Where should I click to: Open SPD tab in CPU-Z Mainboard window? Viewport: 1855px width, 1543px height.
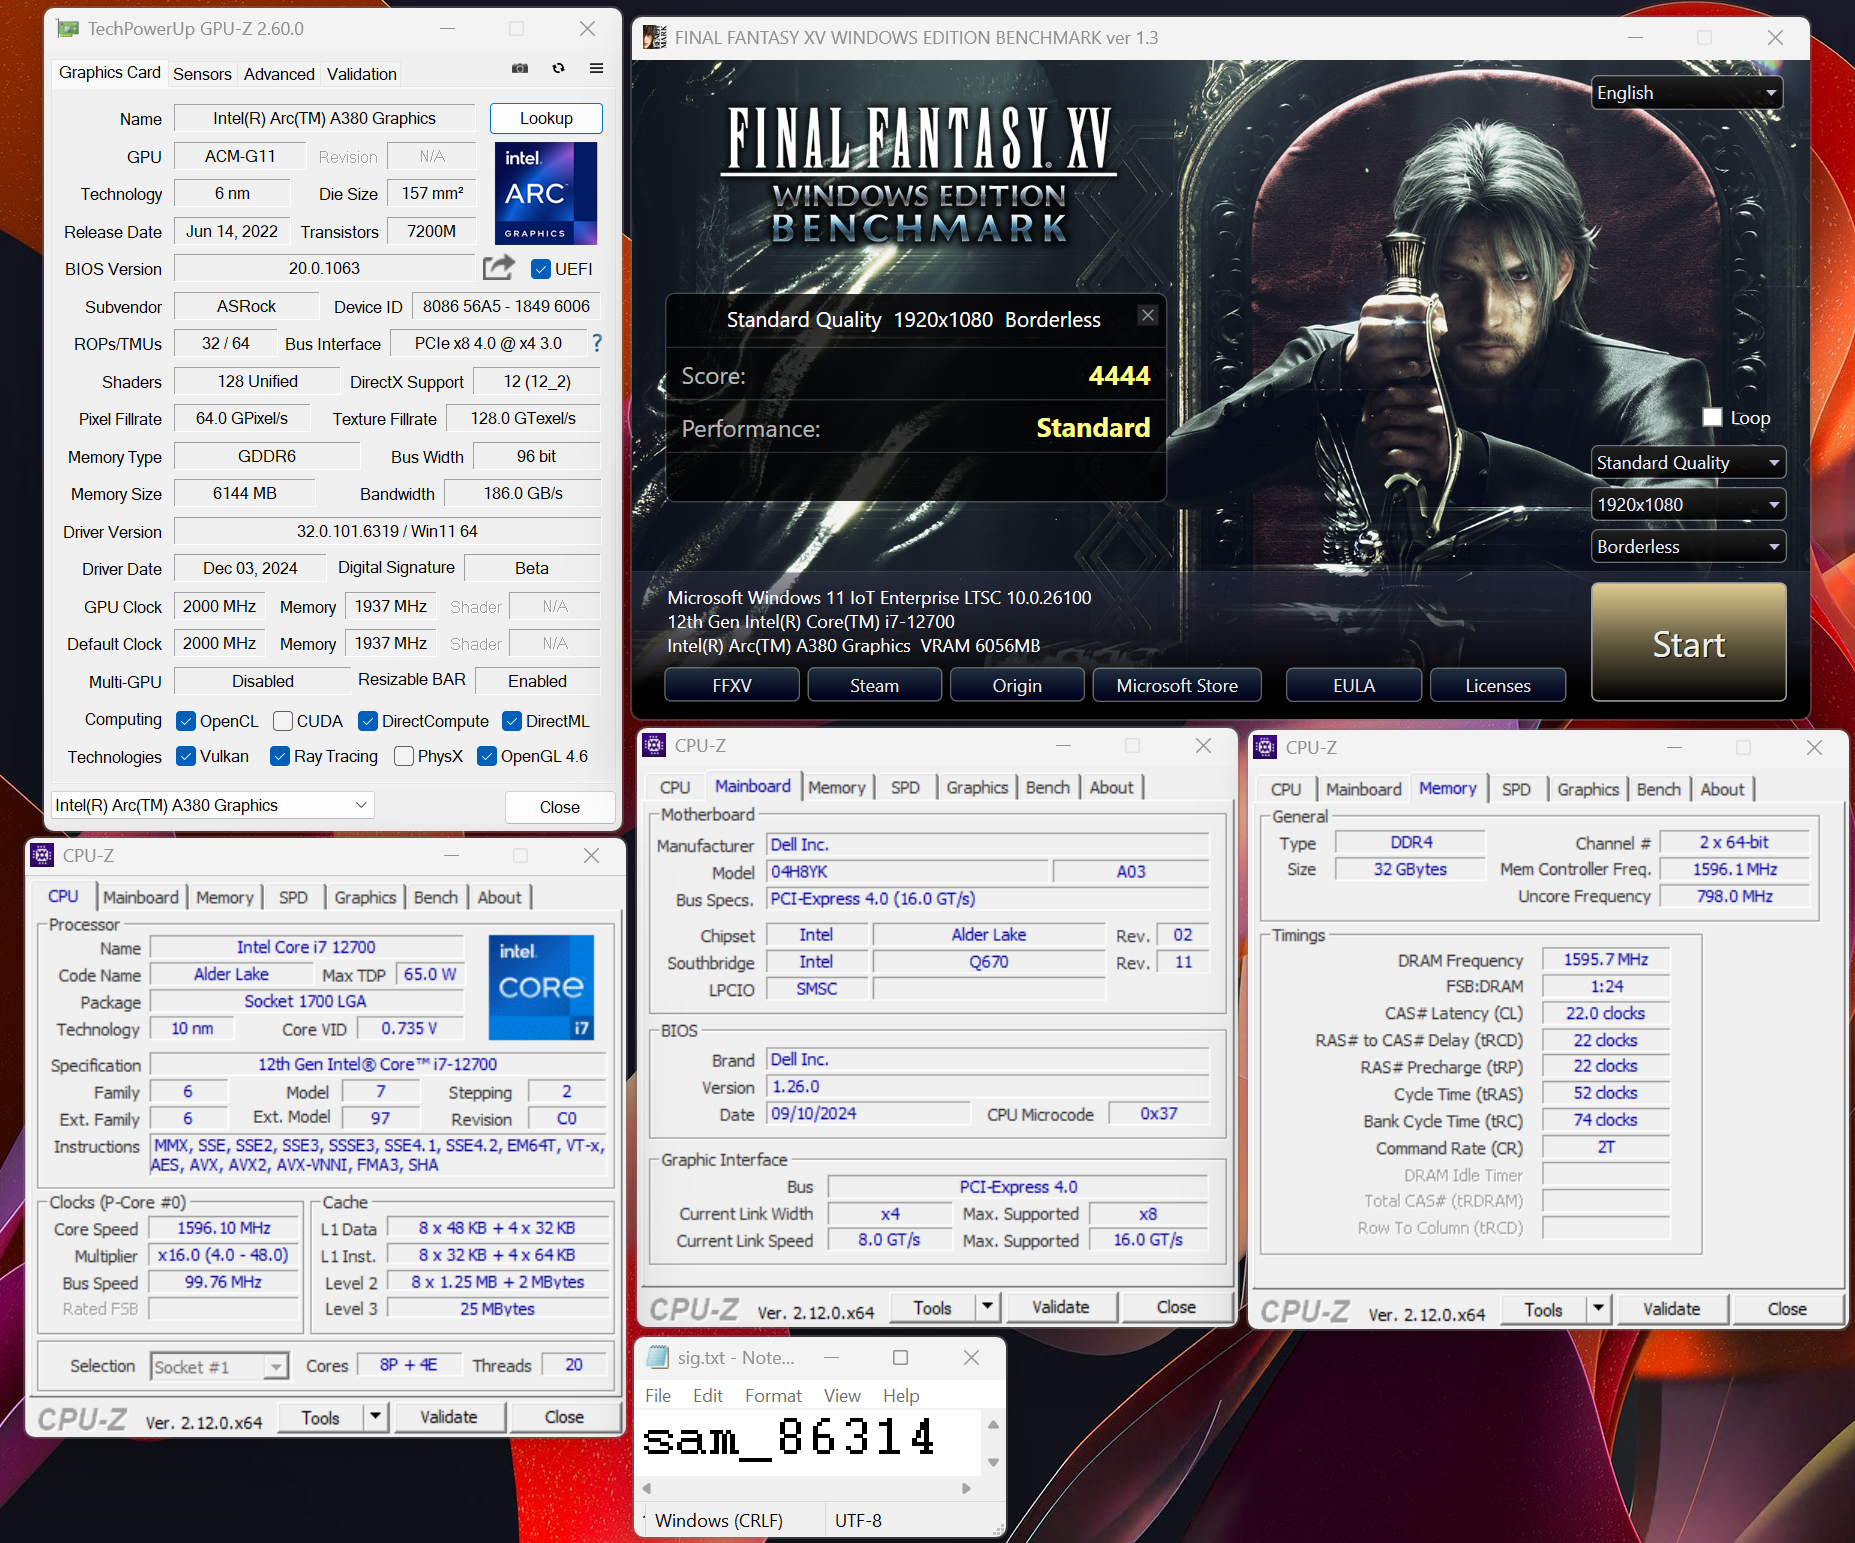(x=905, y=787)
